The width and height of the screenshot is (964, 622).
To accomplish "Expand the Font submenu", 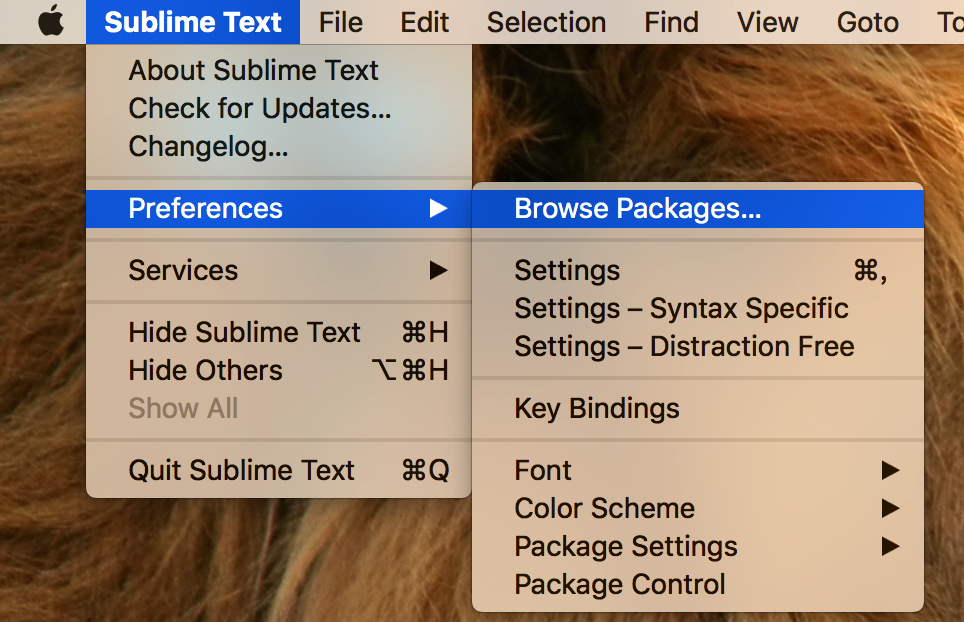I will coord(698,470).
